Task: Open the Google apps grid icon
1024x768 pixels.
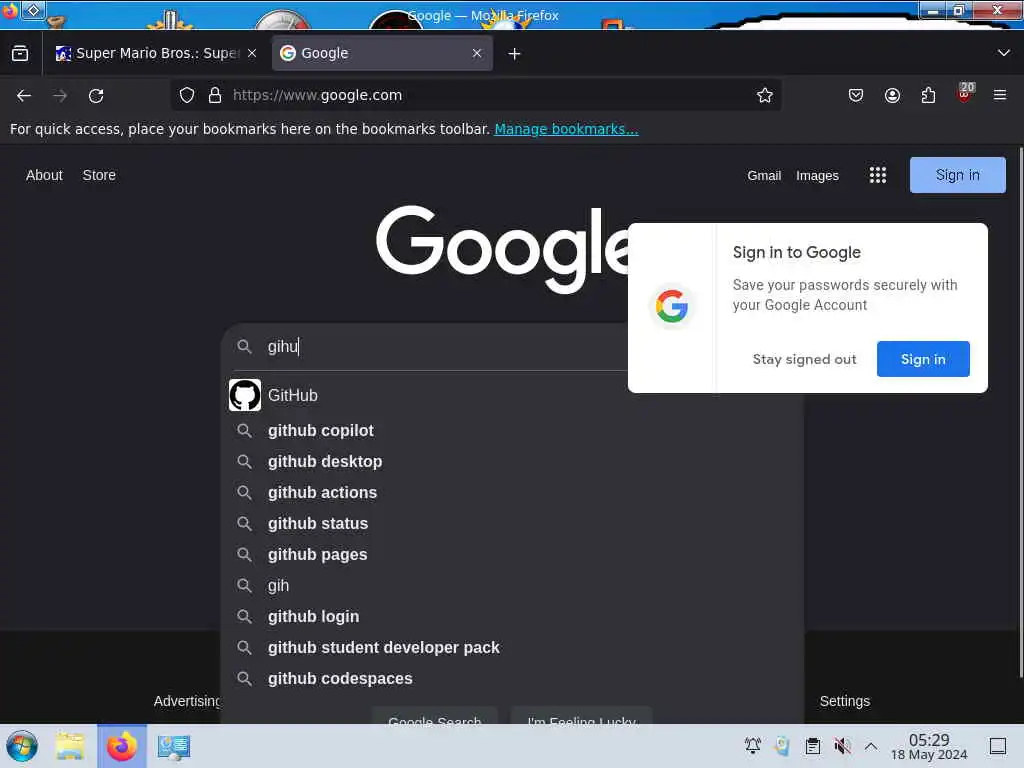Action: pyautogui.click(x=878, y=175)
